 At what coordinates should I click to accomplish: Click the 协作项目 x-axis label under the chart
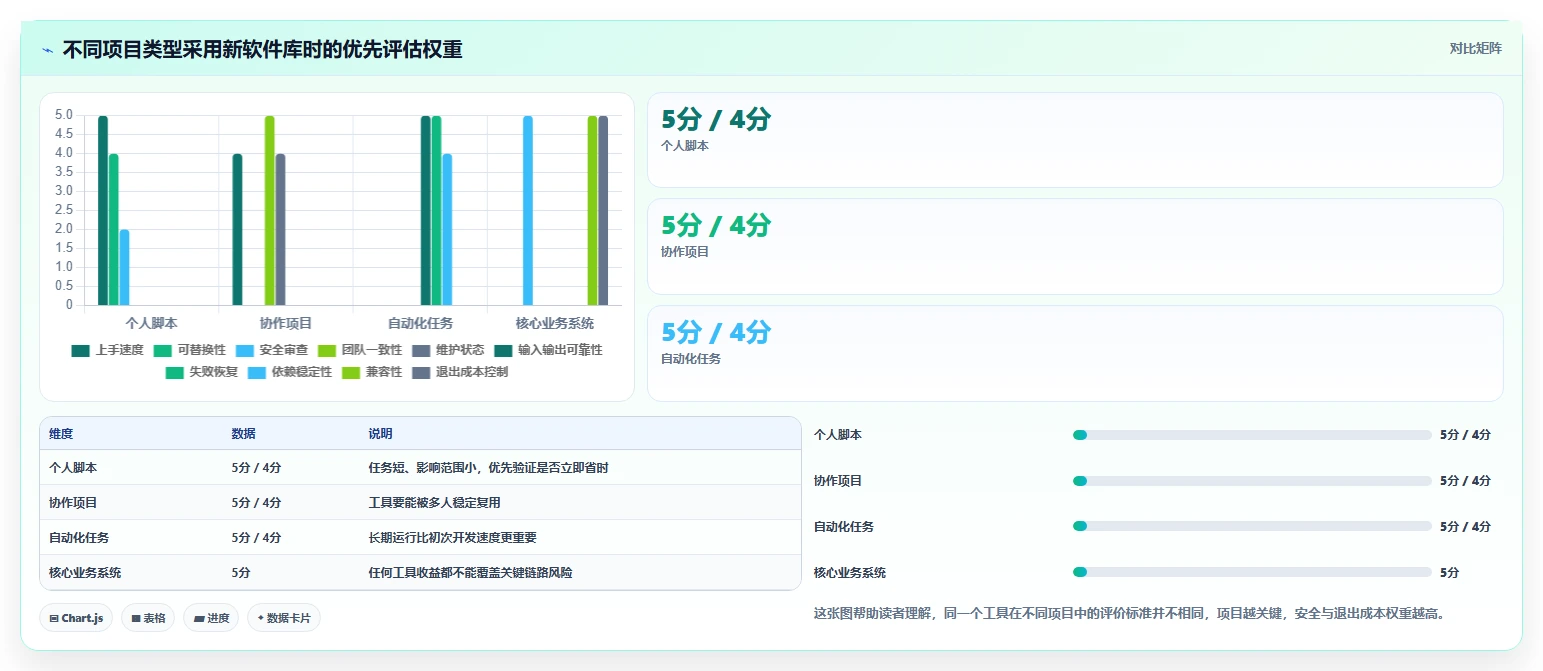[286, 323]
